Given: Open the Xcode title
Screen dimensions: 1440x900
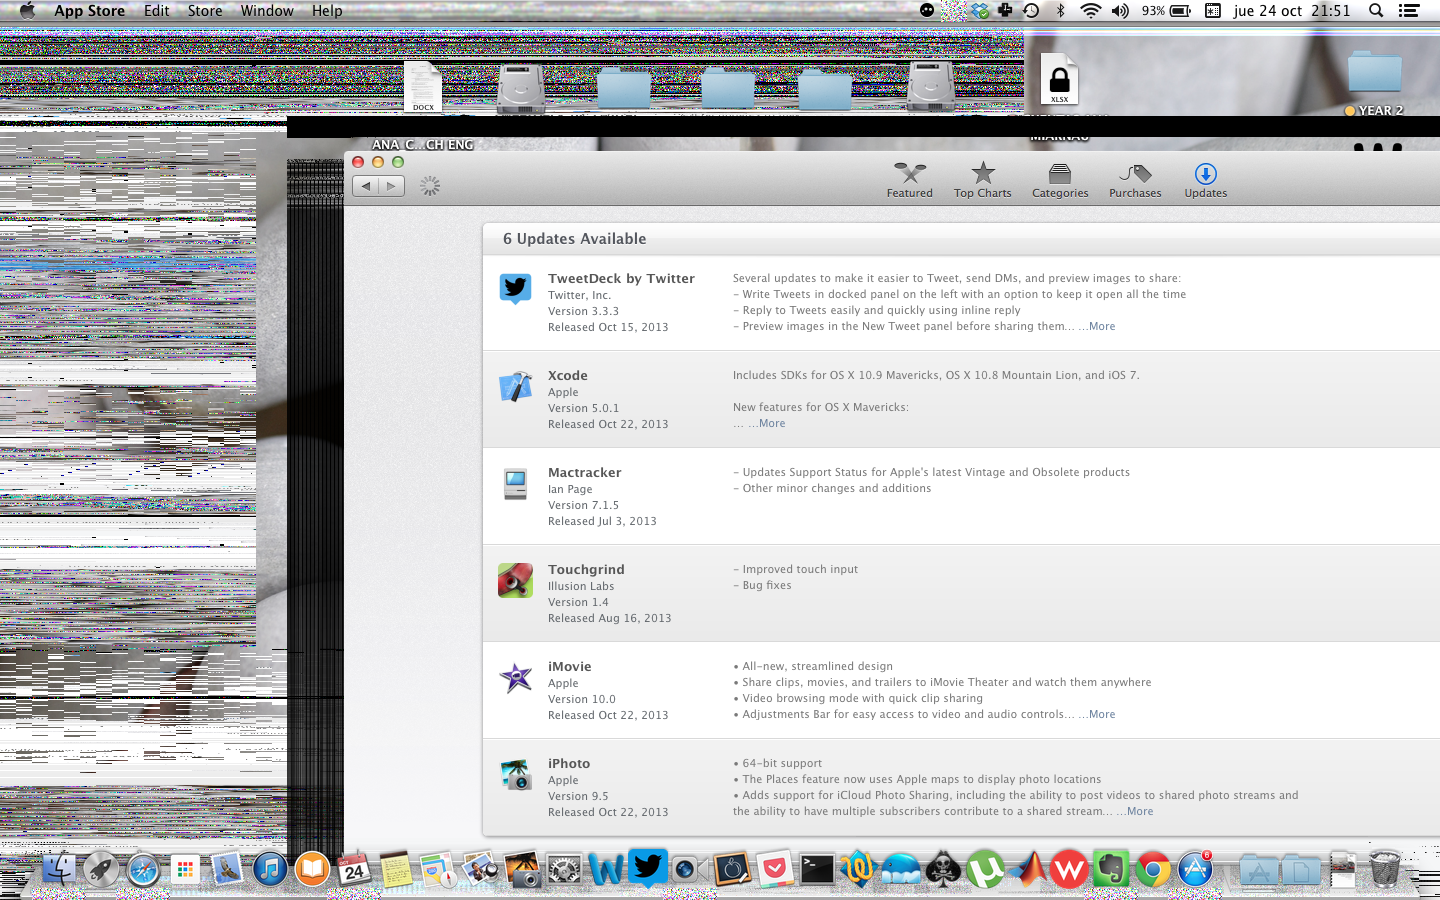Looking at the screenshot, I should (567, 375).
